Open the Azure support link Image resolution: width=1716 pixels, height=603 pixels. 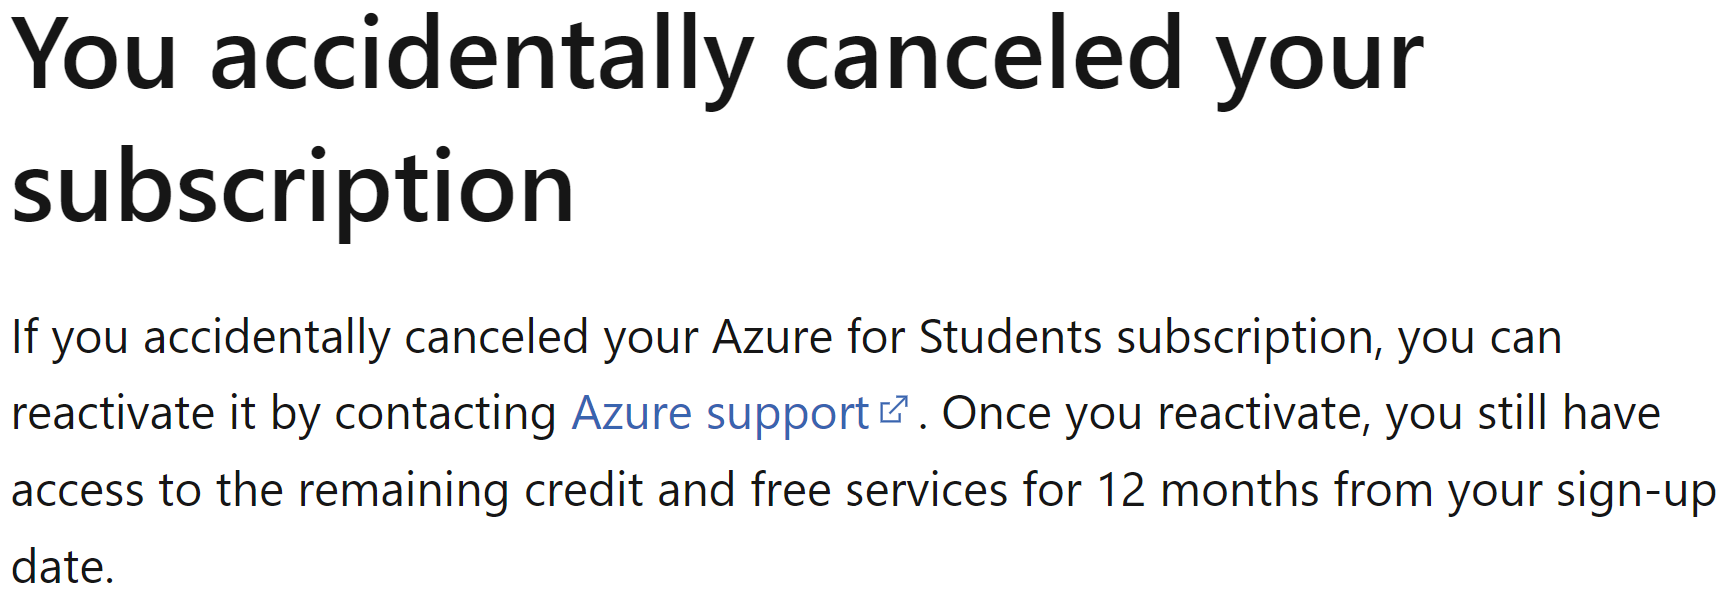(x=720, y=414)
